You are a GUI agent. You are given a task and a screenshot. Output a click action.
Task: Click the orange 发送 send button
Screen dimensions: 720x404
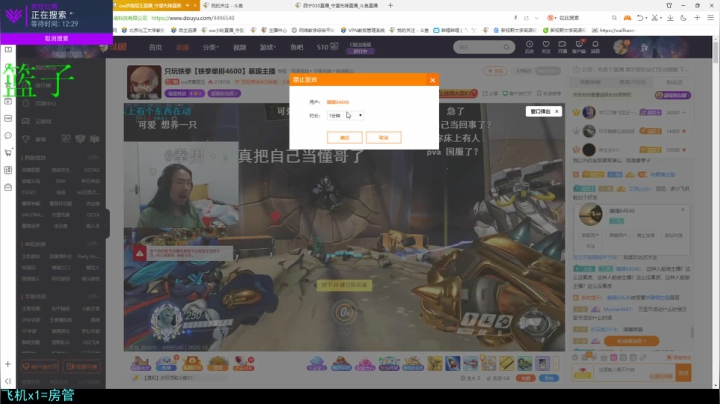(683, 373)
